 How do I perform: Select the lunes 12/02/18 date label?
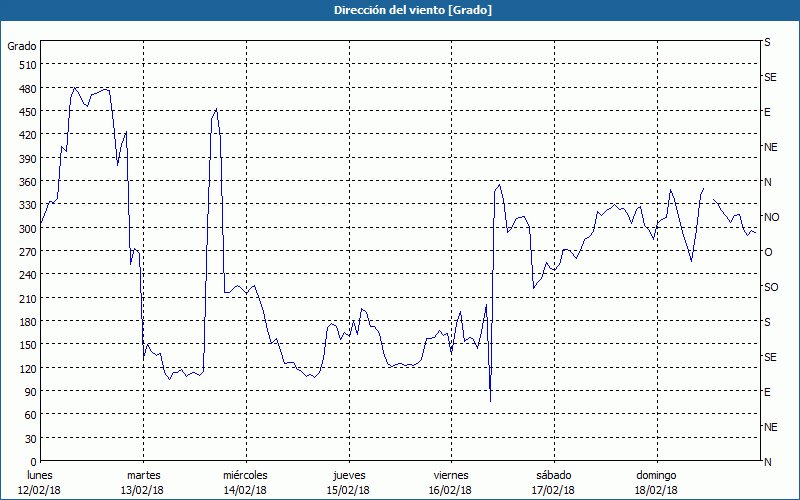[x=40, y=482]
